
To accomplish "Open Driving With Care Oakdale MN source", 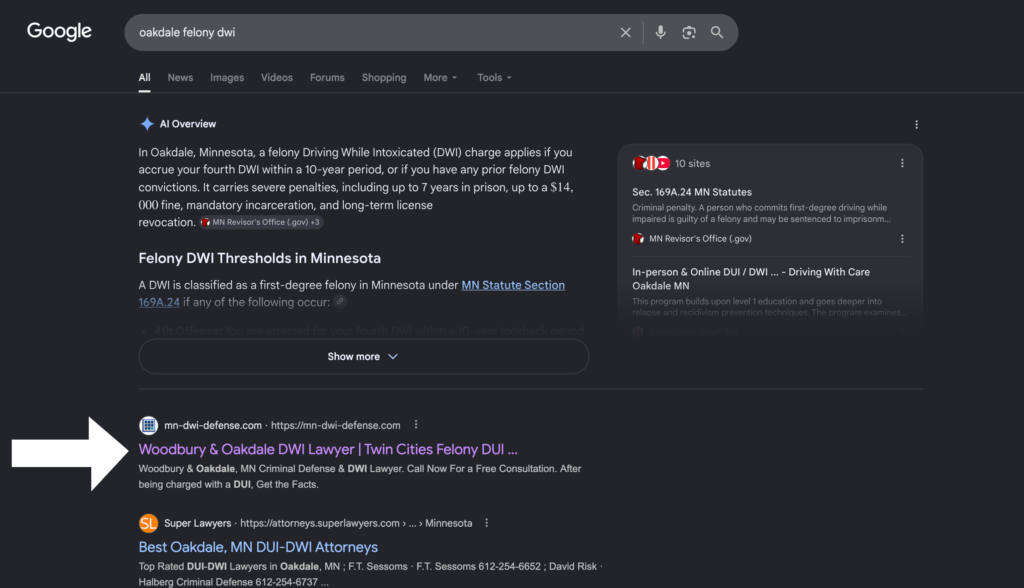I will [x=751, y=279].
